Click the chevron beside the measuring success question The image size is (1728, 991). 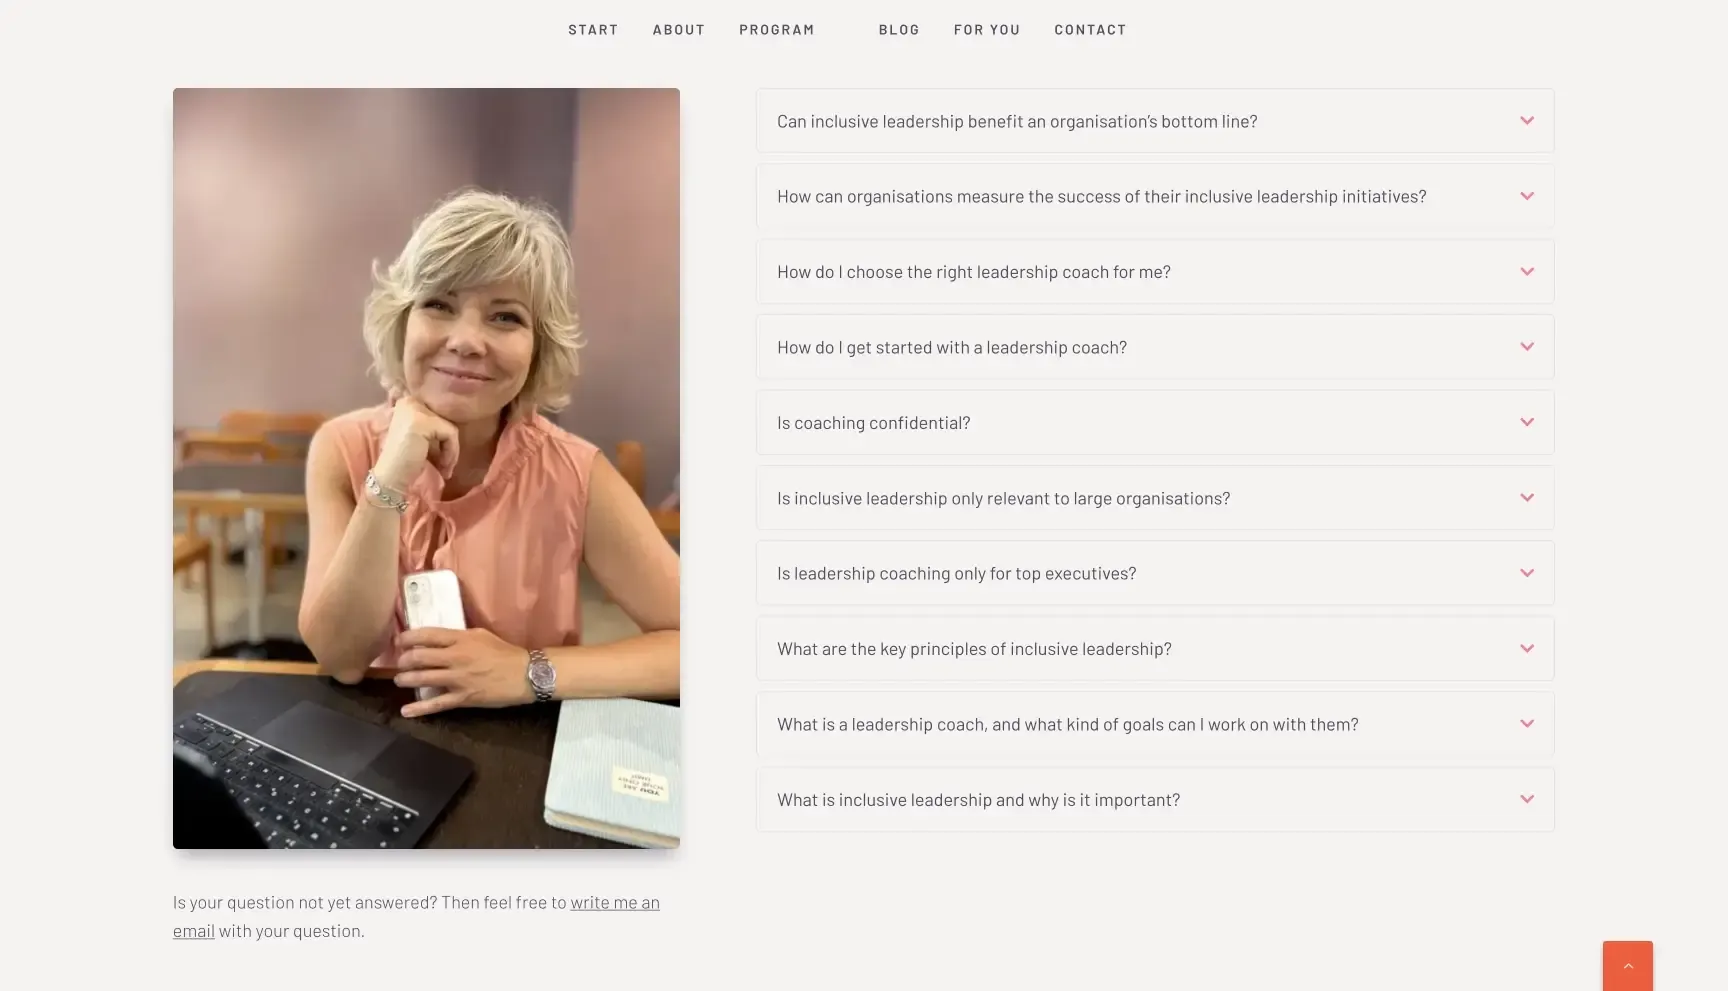coord(1526,196)
